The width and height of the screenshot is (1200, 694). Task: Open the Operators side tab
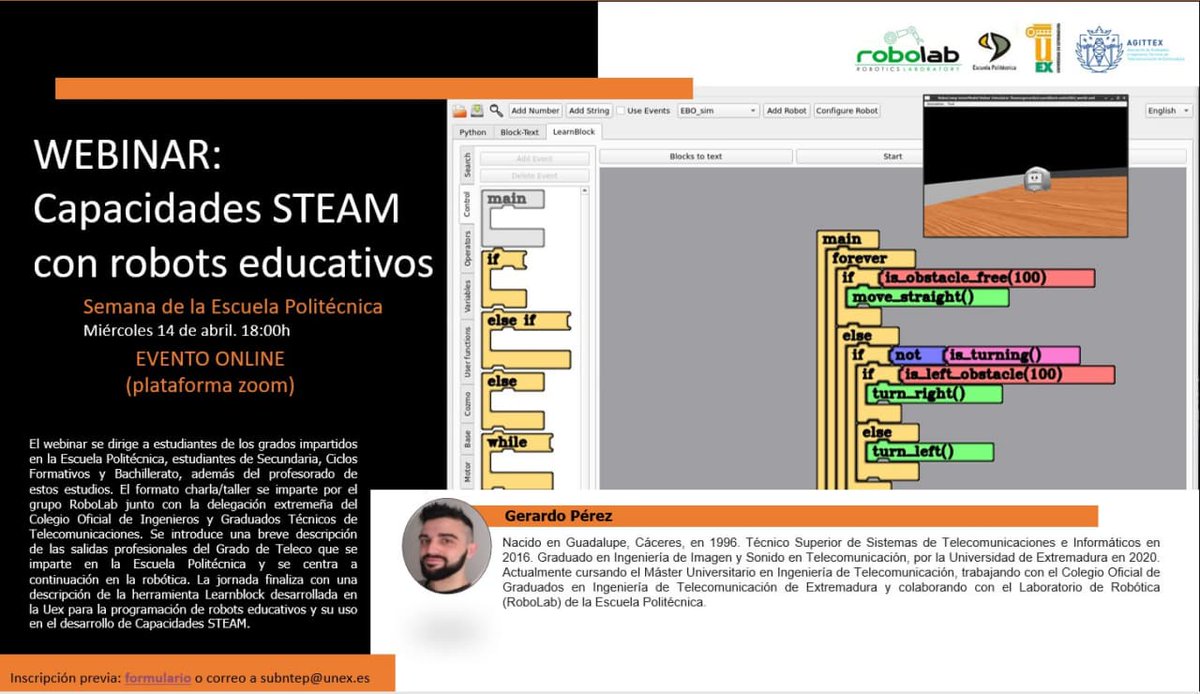[466, 248]
